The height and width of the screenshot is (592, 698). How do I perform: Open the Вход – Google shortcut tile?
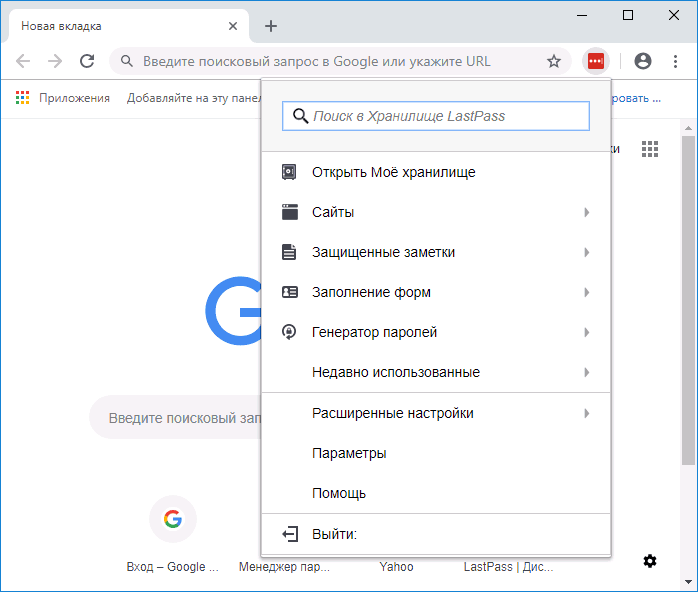(173, 534)
